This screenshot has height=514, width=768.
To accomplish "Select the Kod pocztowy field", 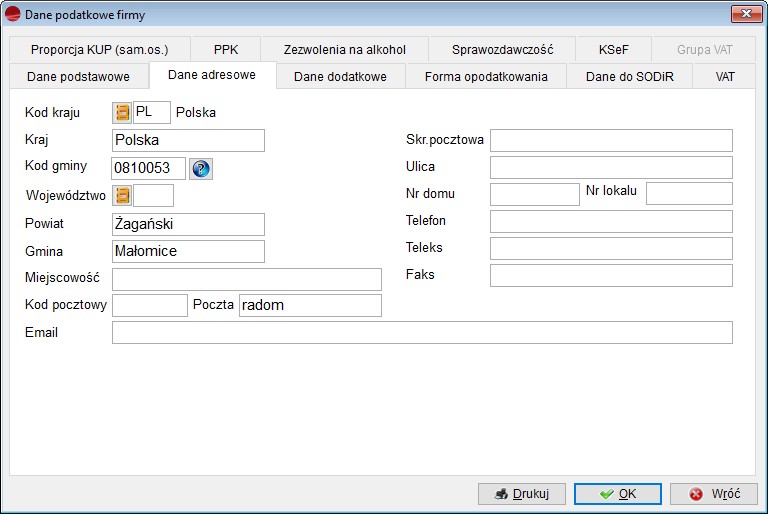I will click(149, 305).
